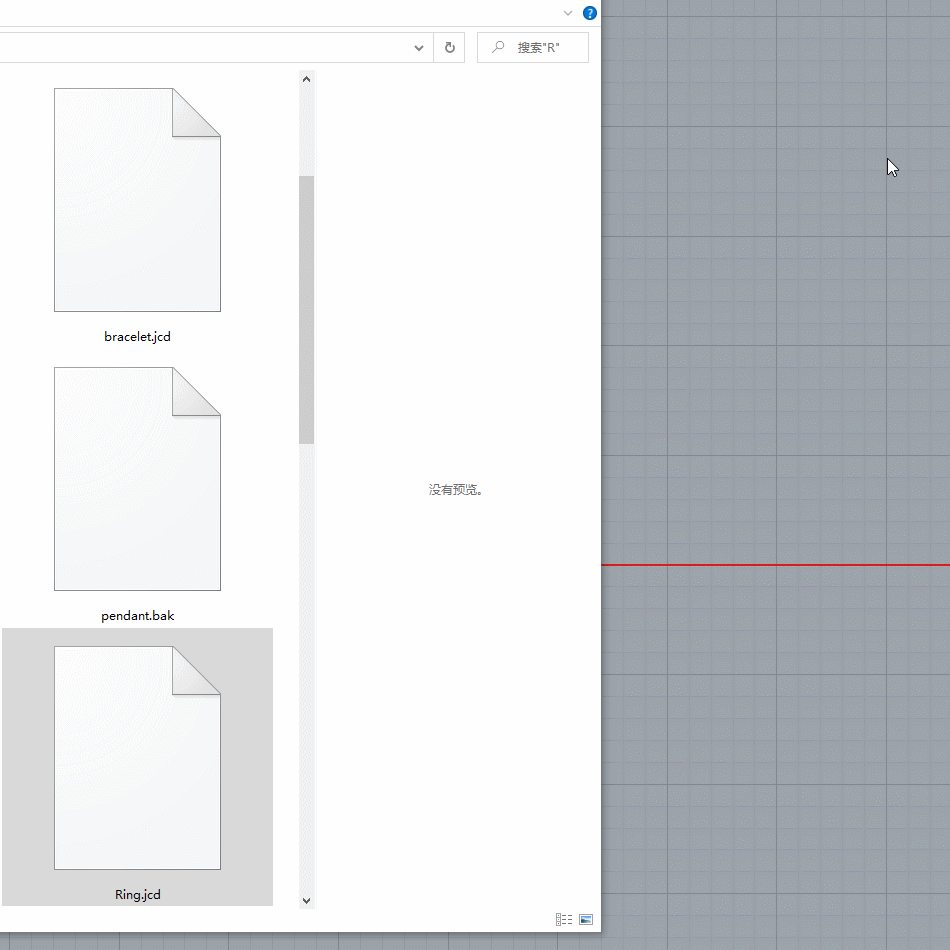The width and height of the screenshot is (950, 950).
Task: Open the address bar history dropdown
Action: (x=419, y=48)
